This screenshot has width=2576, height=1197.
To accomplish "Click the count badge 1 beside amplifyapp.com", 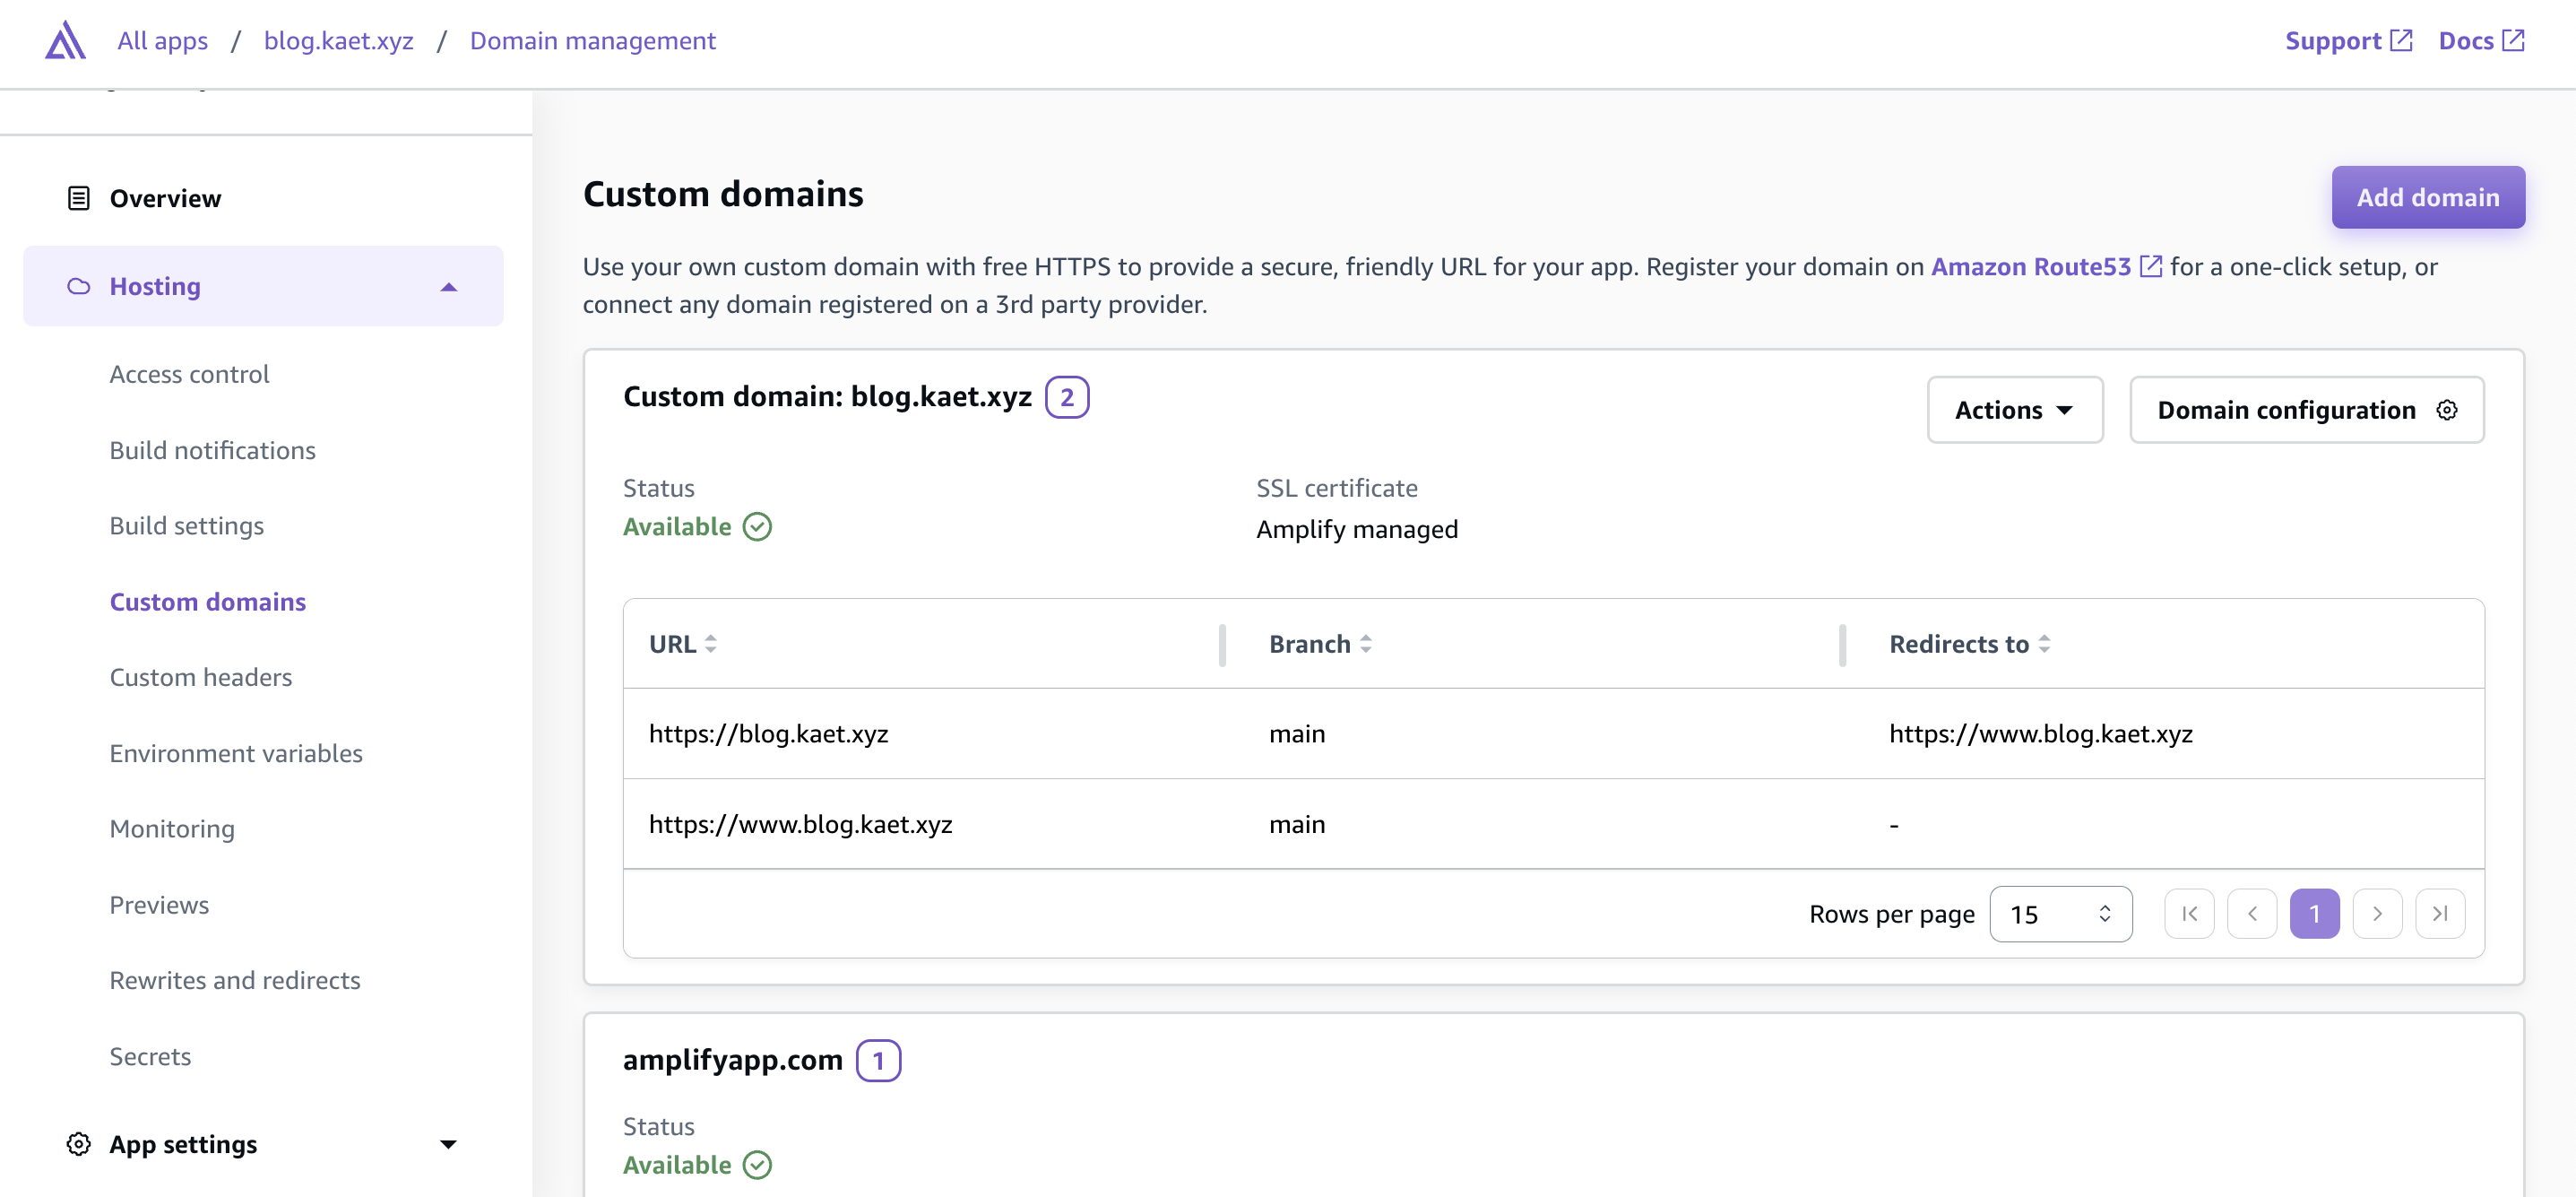I will point(878,1060).
